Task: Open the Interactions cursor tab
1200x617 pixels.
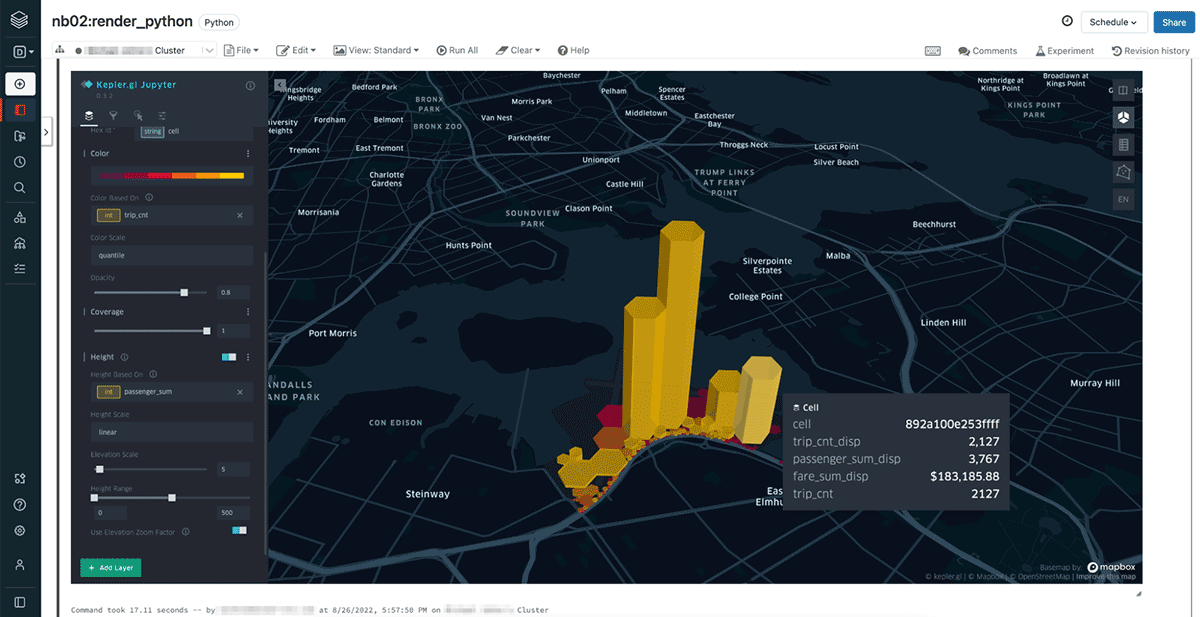Action: click(138, 116)
